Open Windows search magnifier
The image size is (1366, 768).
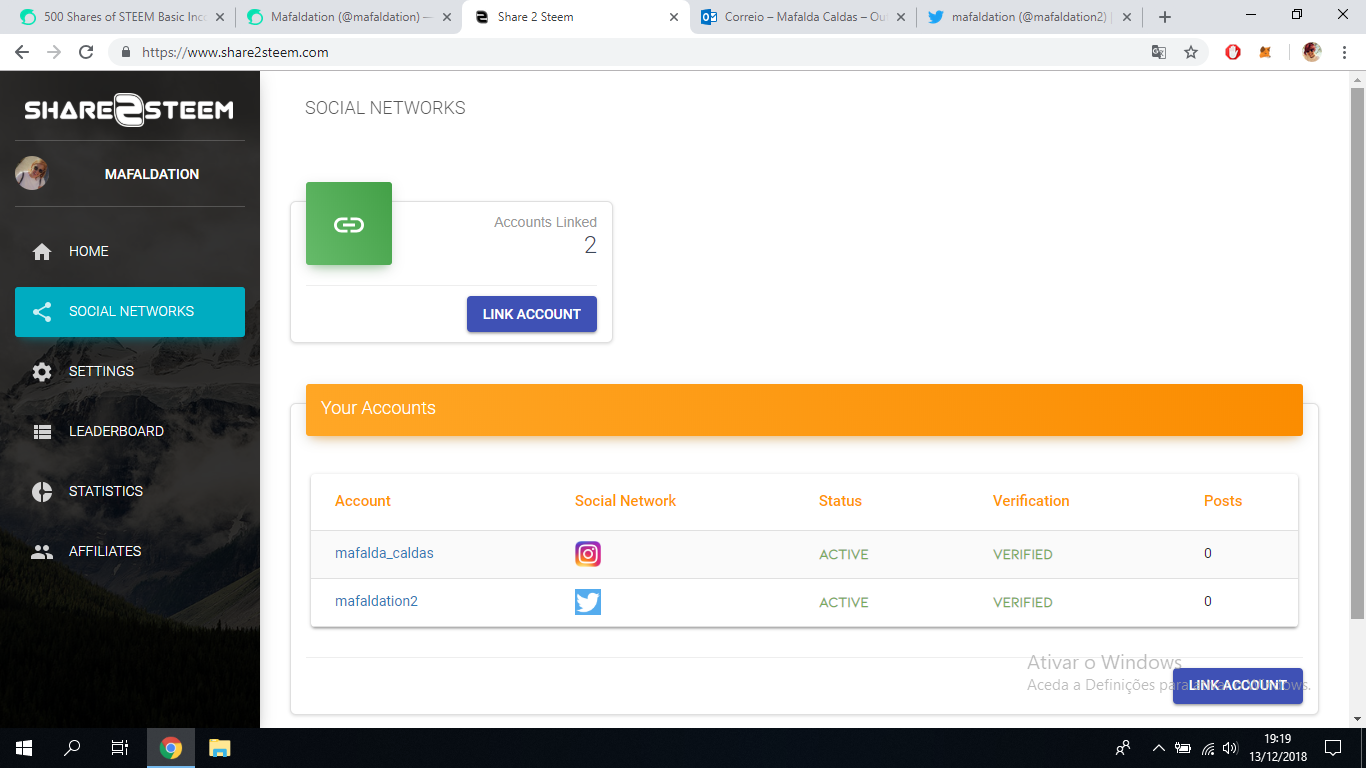pyautogui.click(x=72, y=747)
